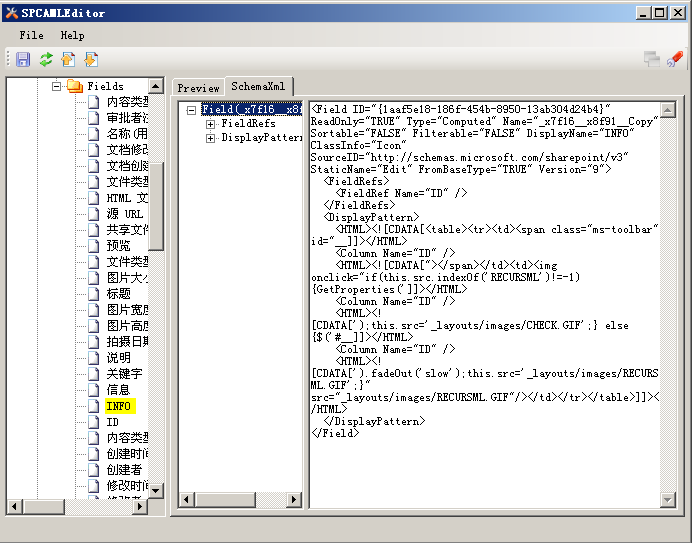This screenshot has height=543, width=694.
Task: Click the page icon beside INFO field
Action: (93, 406)
